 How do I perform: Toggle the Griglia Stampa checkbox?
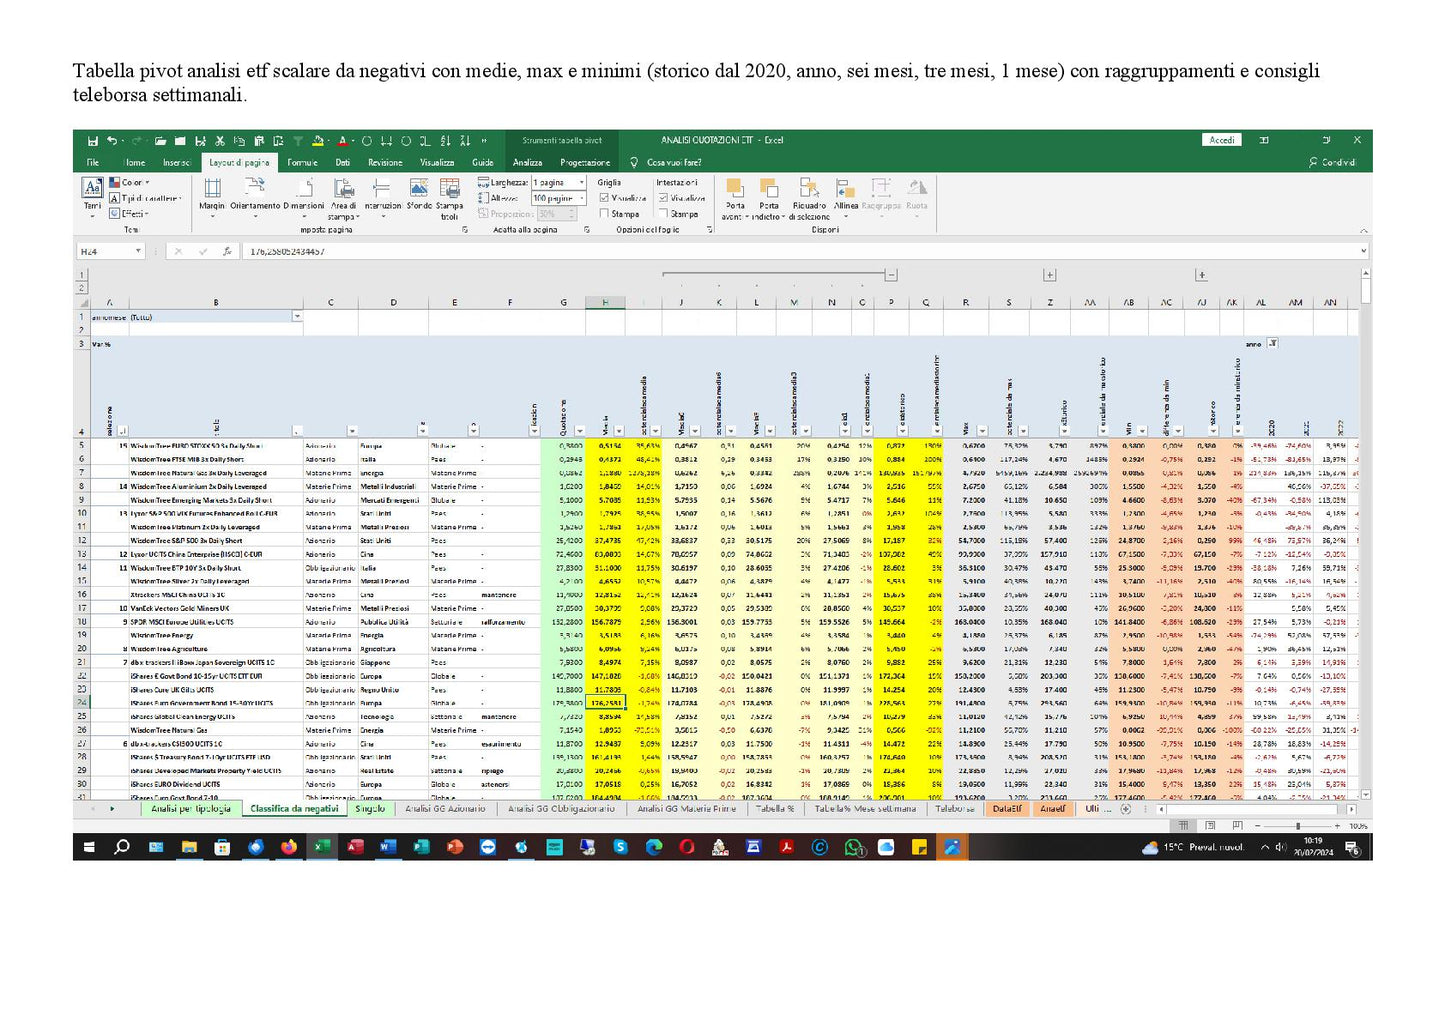(604, 214)
